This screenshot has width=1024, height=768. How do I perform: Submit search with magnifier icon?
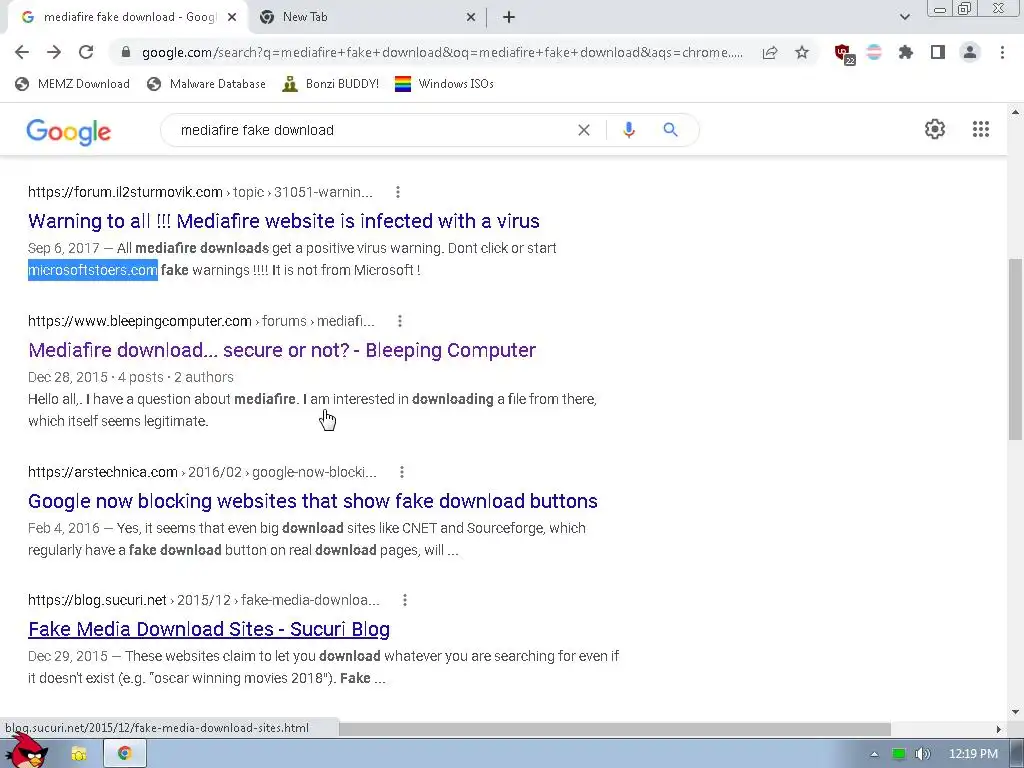(x=670, y=130)
